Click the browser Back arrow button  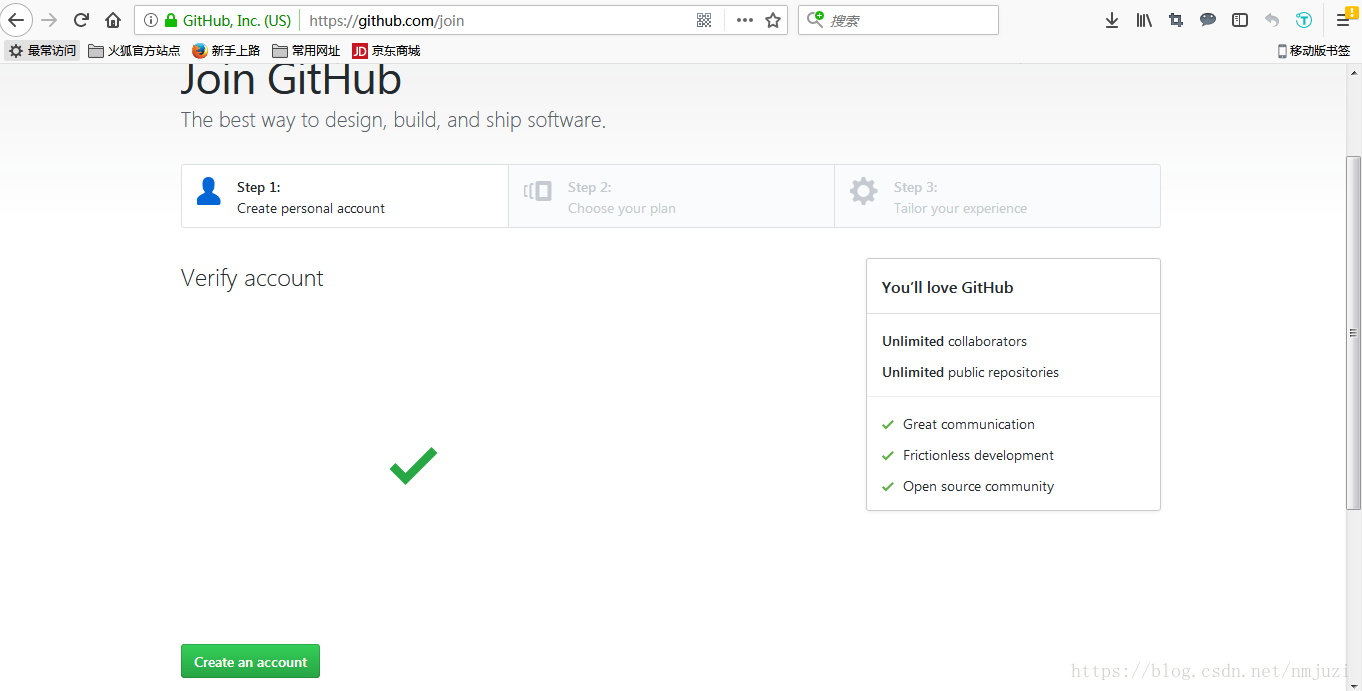point(16,20)
